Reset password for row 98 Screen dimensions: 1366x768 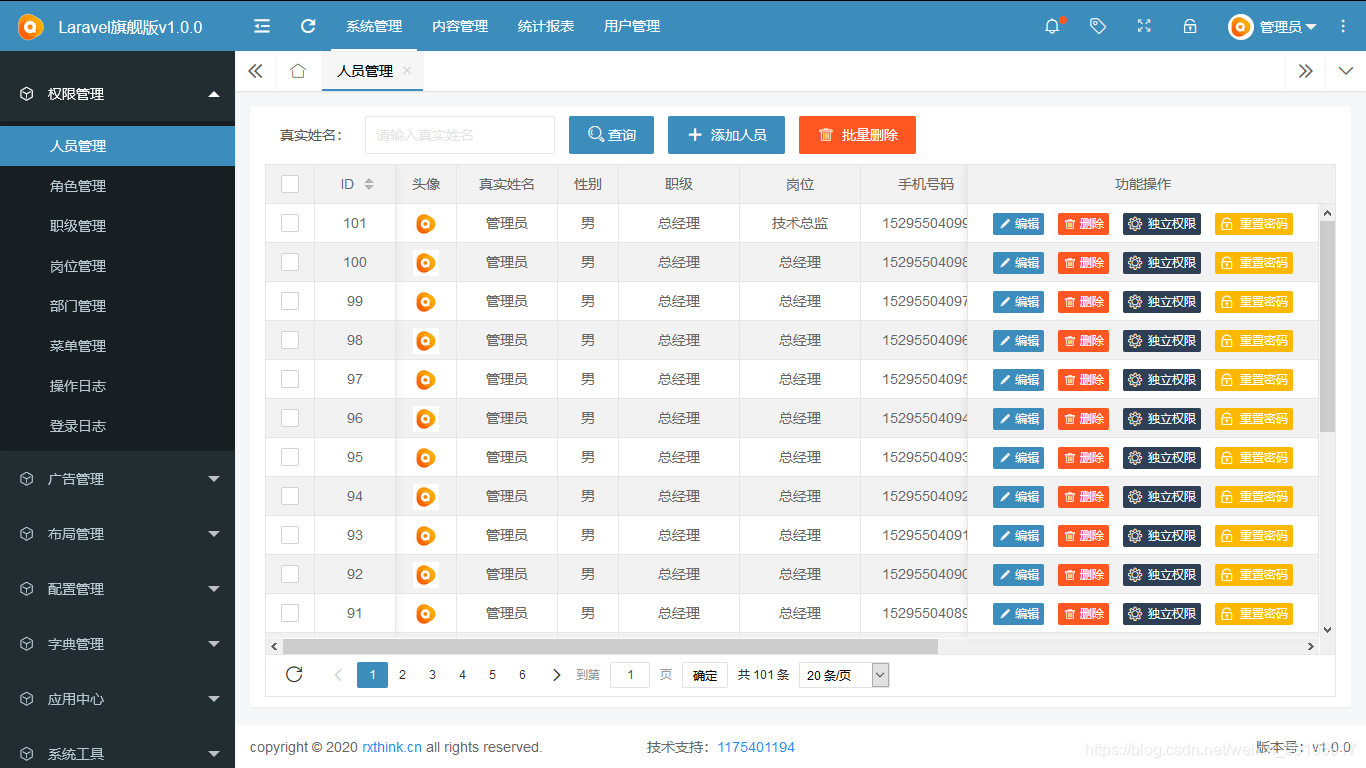coord(1253,341)
